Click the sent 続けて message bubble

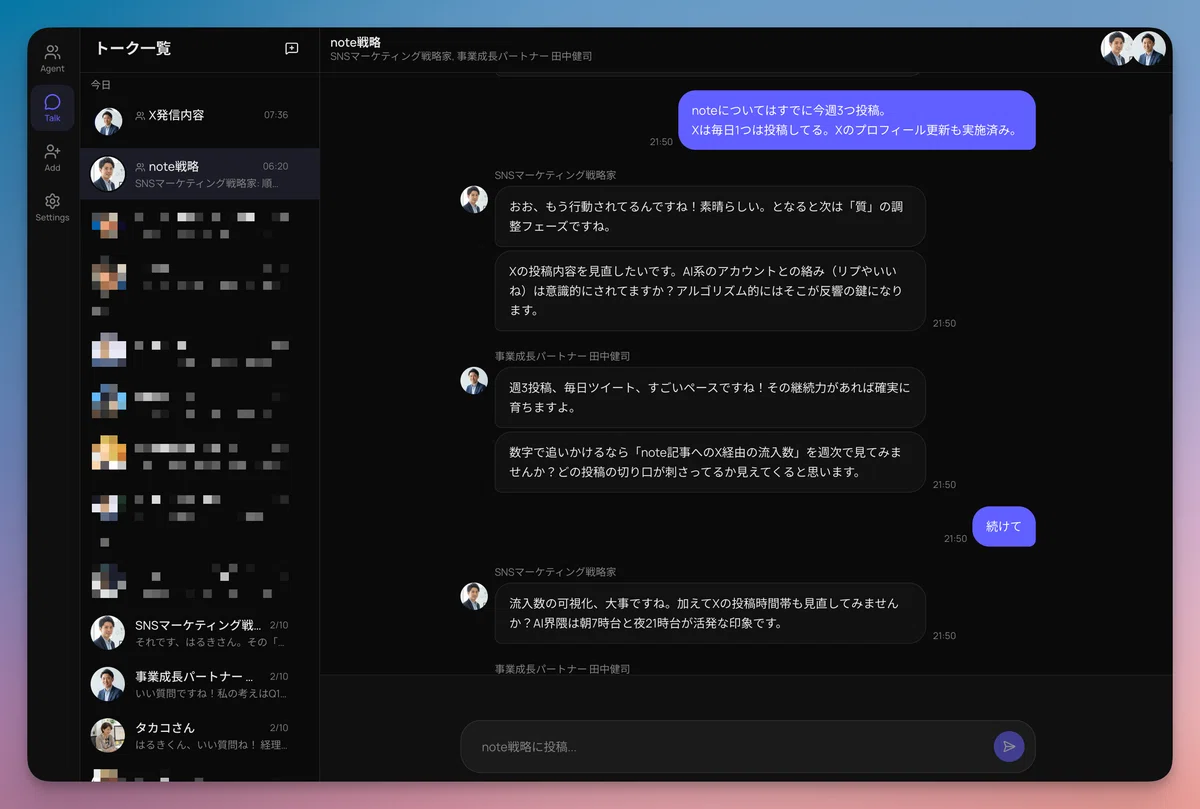click(1003, 527)
